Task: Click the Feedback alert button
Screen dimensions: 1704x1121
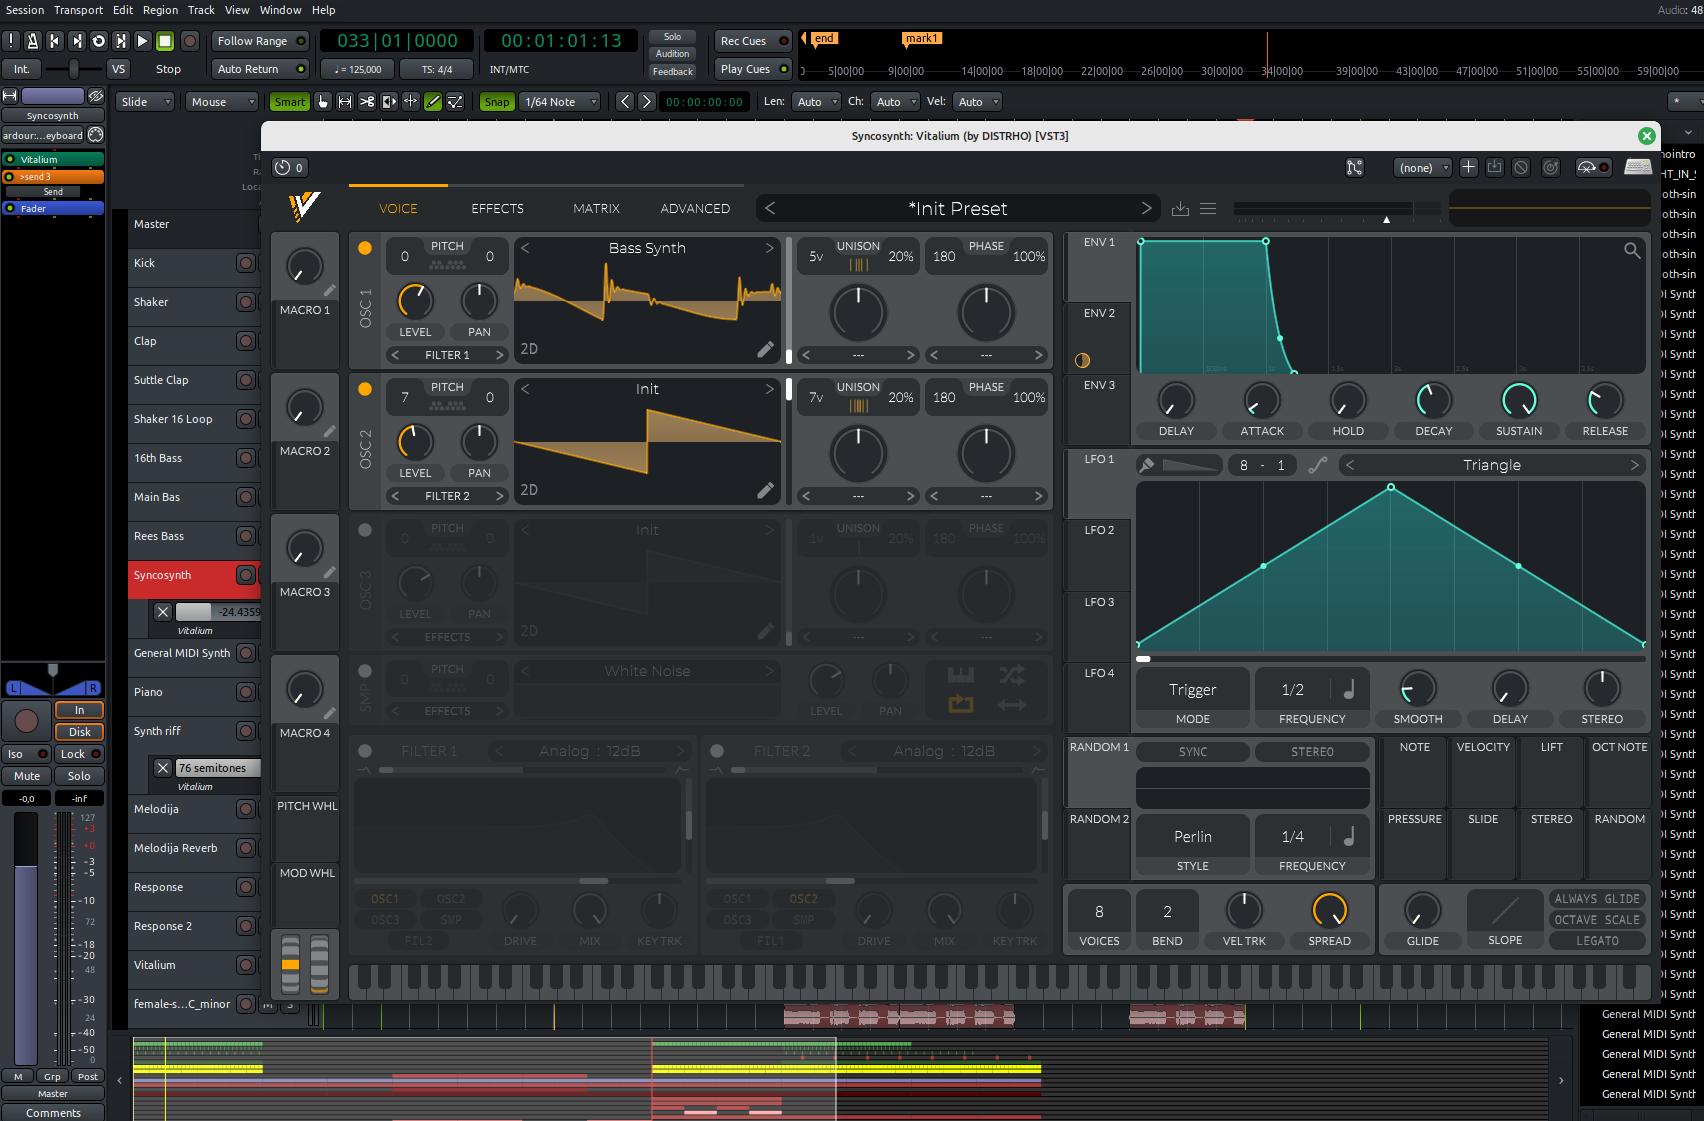Action: pyautogui.click(x=672, y=71)
